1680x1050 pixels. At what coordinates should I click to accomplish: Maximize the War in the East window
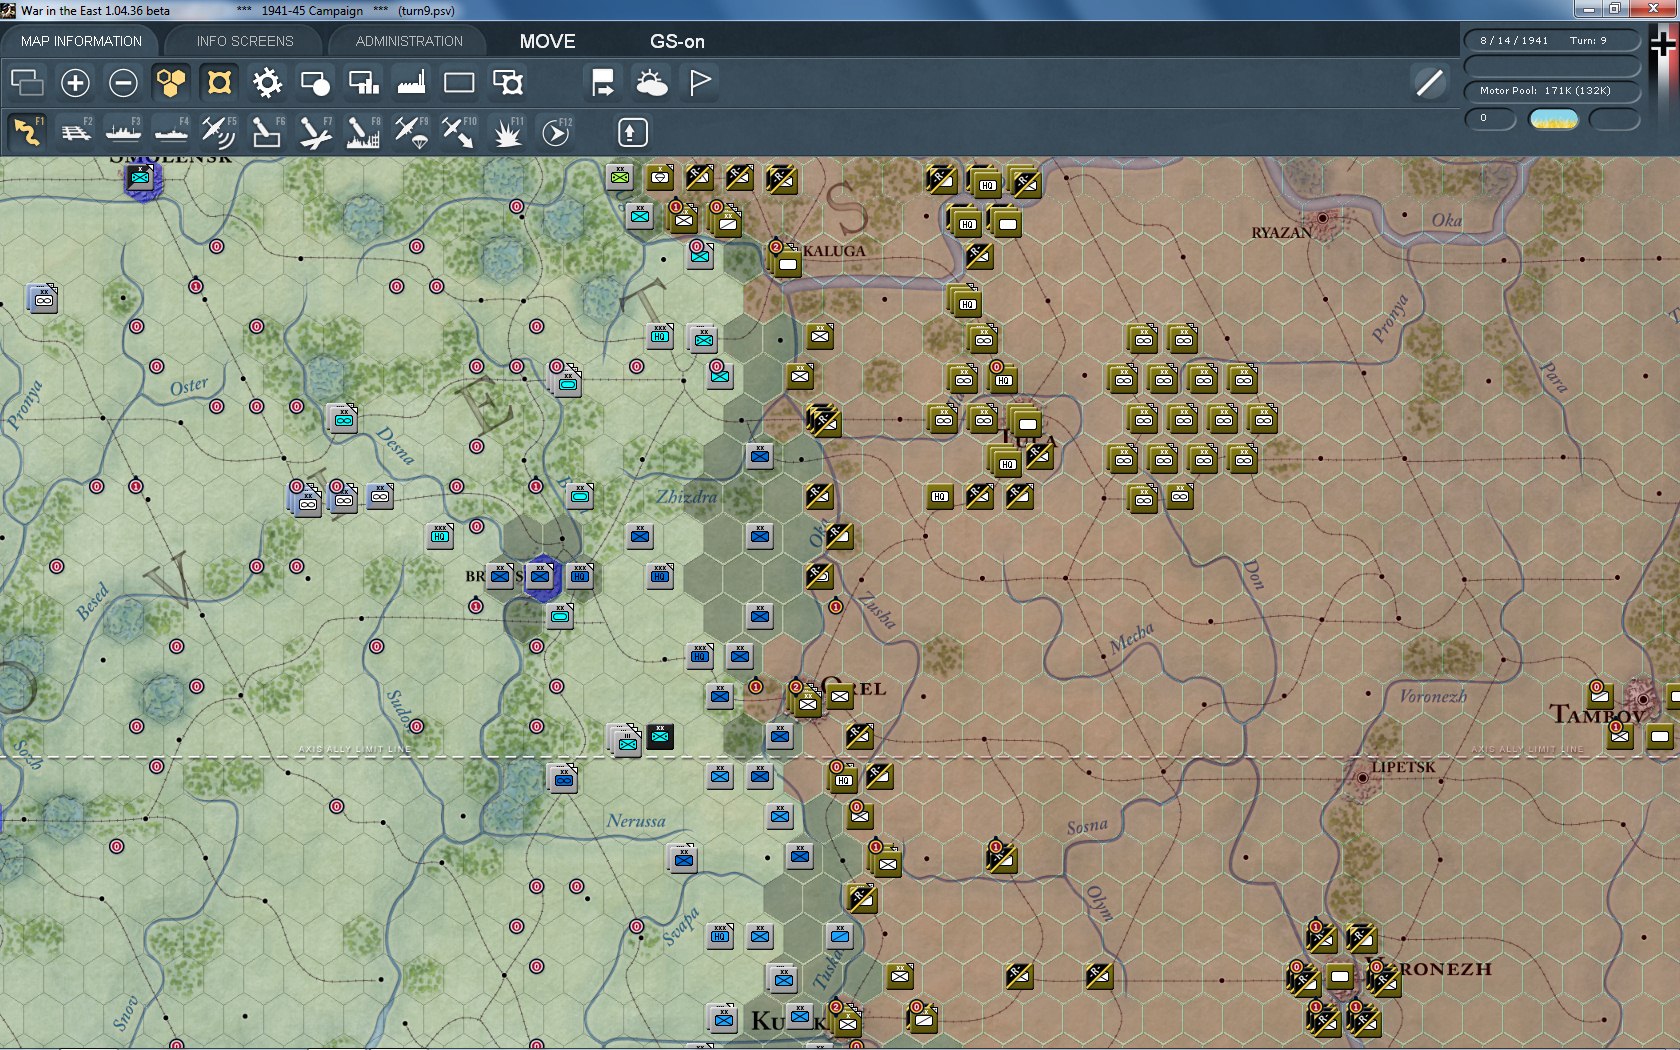[x=1614, y=9]
